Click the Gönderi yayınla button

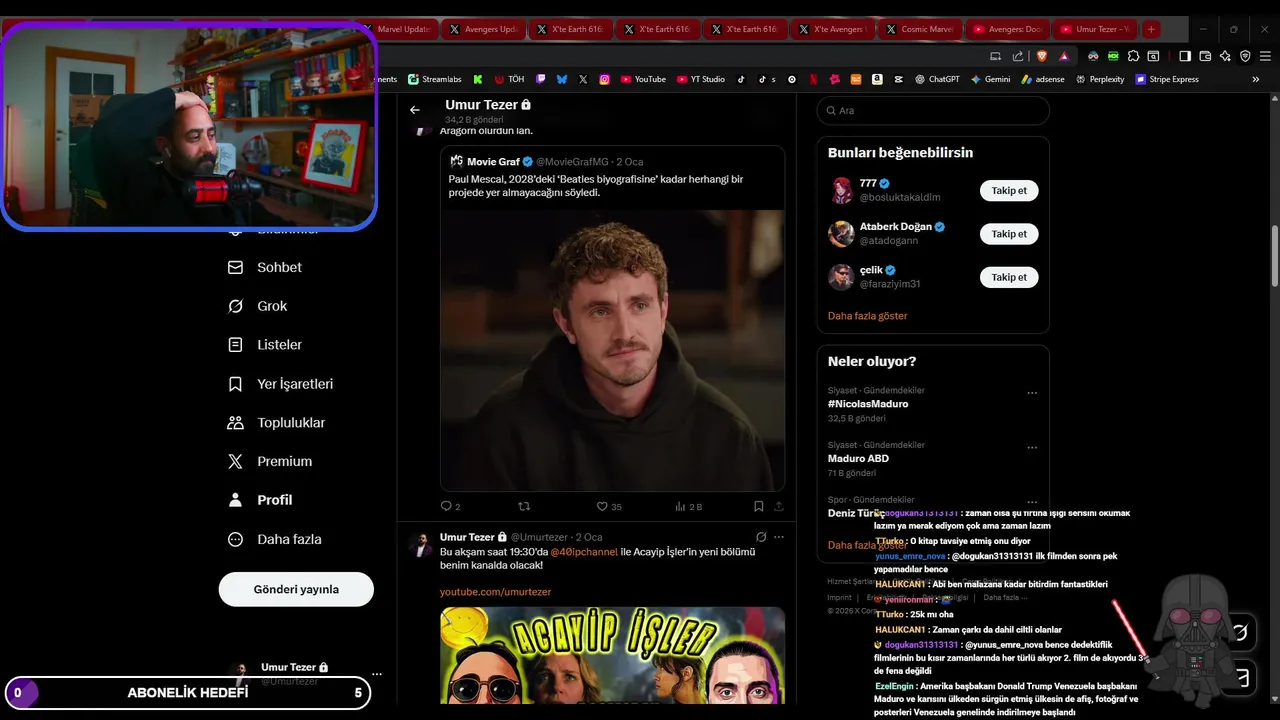(x=296, y=589)
